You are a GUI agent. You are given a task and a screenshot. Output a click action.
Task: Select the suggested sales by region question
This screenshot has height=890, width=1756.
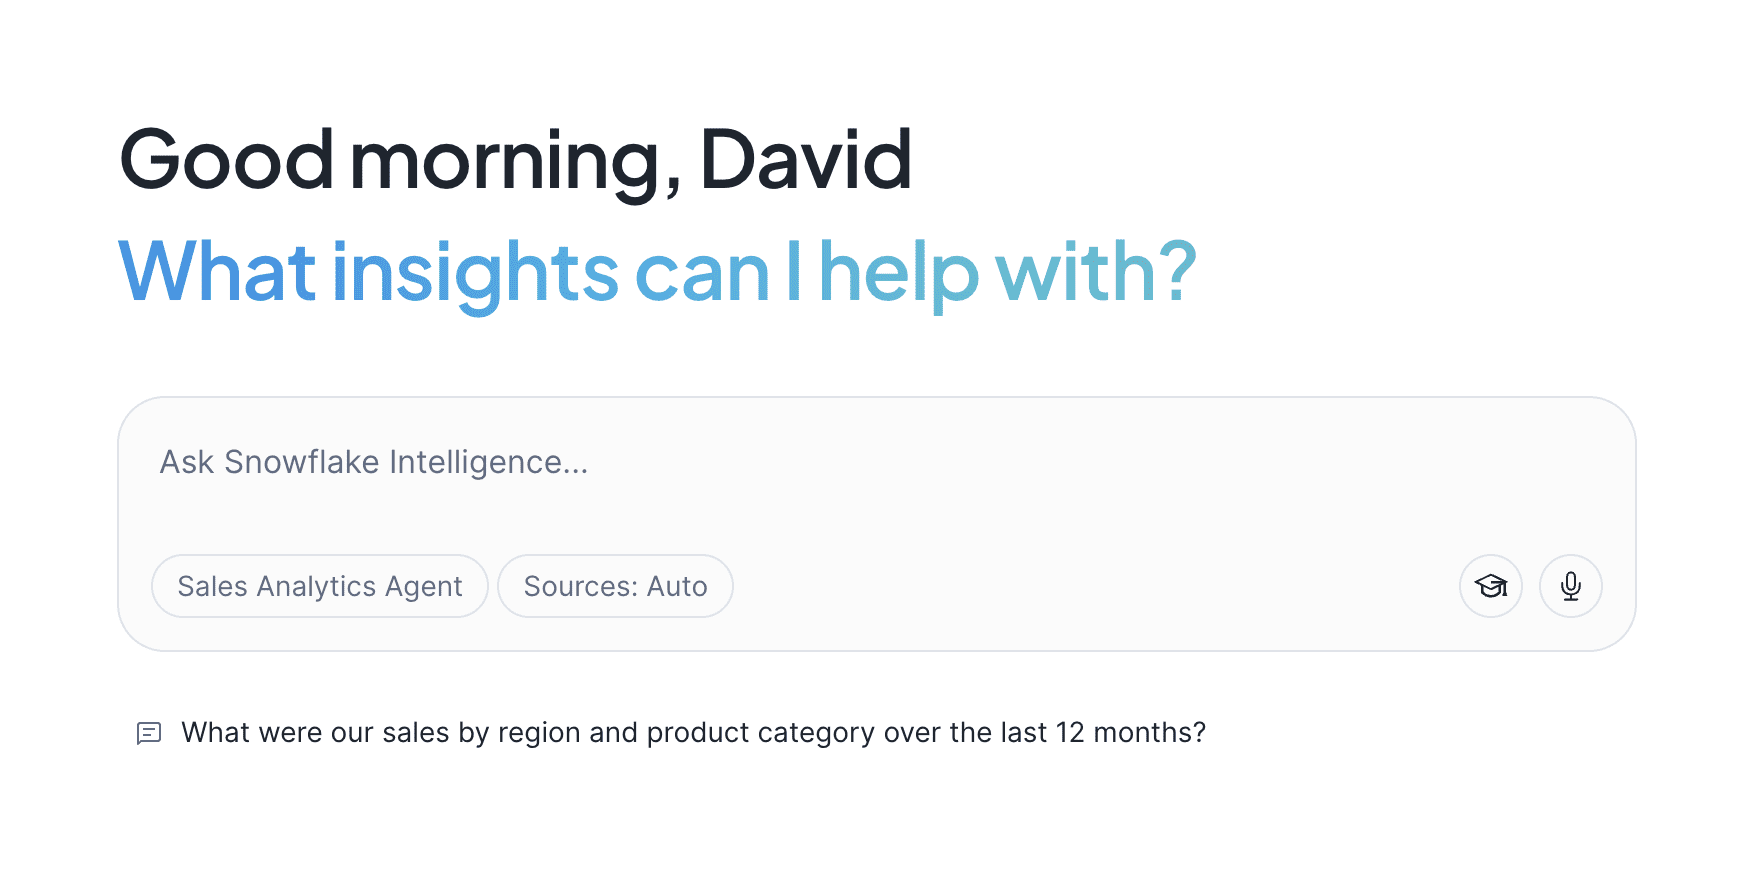[693, 733]
